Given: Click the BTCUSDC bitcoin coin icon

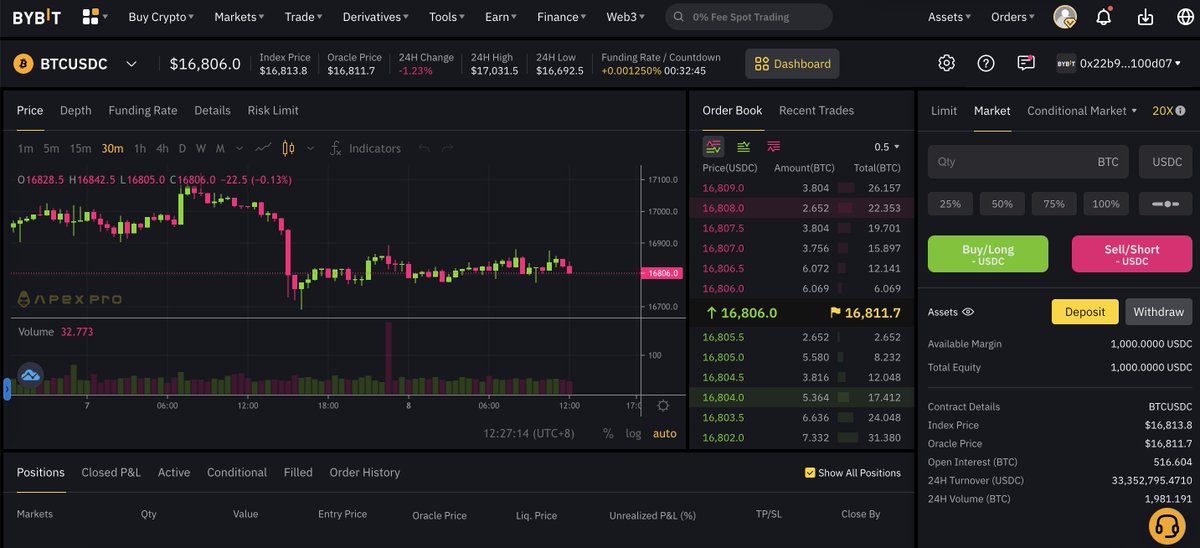Looking at the screenshot, I should tap(23, 64).
